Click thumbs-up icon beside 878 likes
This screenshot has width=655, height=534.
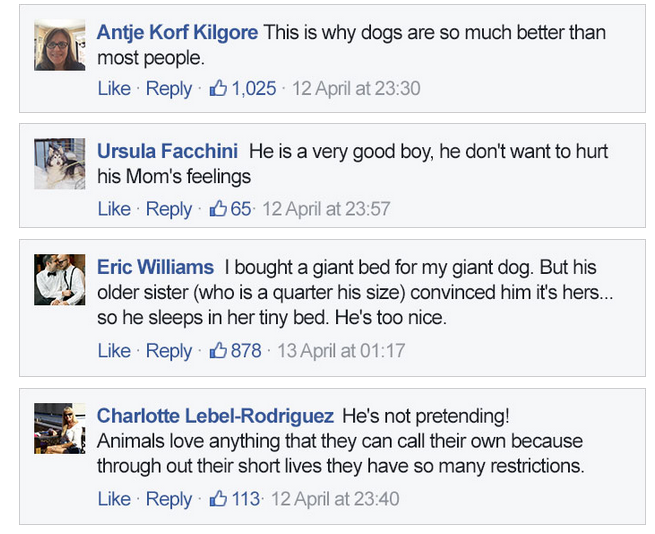point(218,350)
